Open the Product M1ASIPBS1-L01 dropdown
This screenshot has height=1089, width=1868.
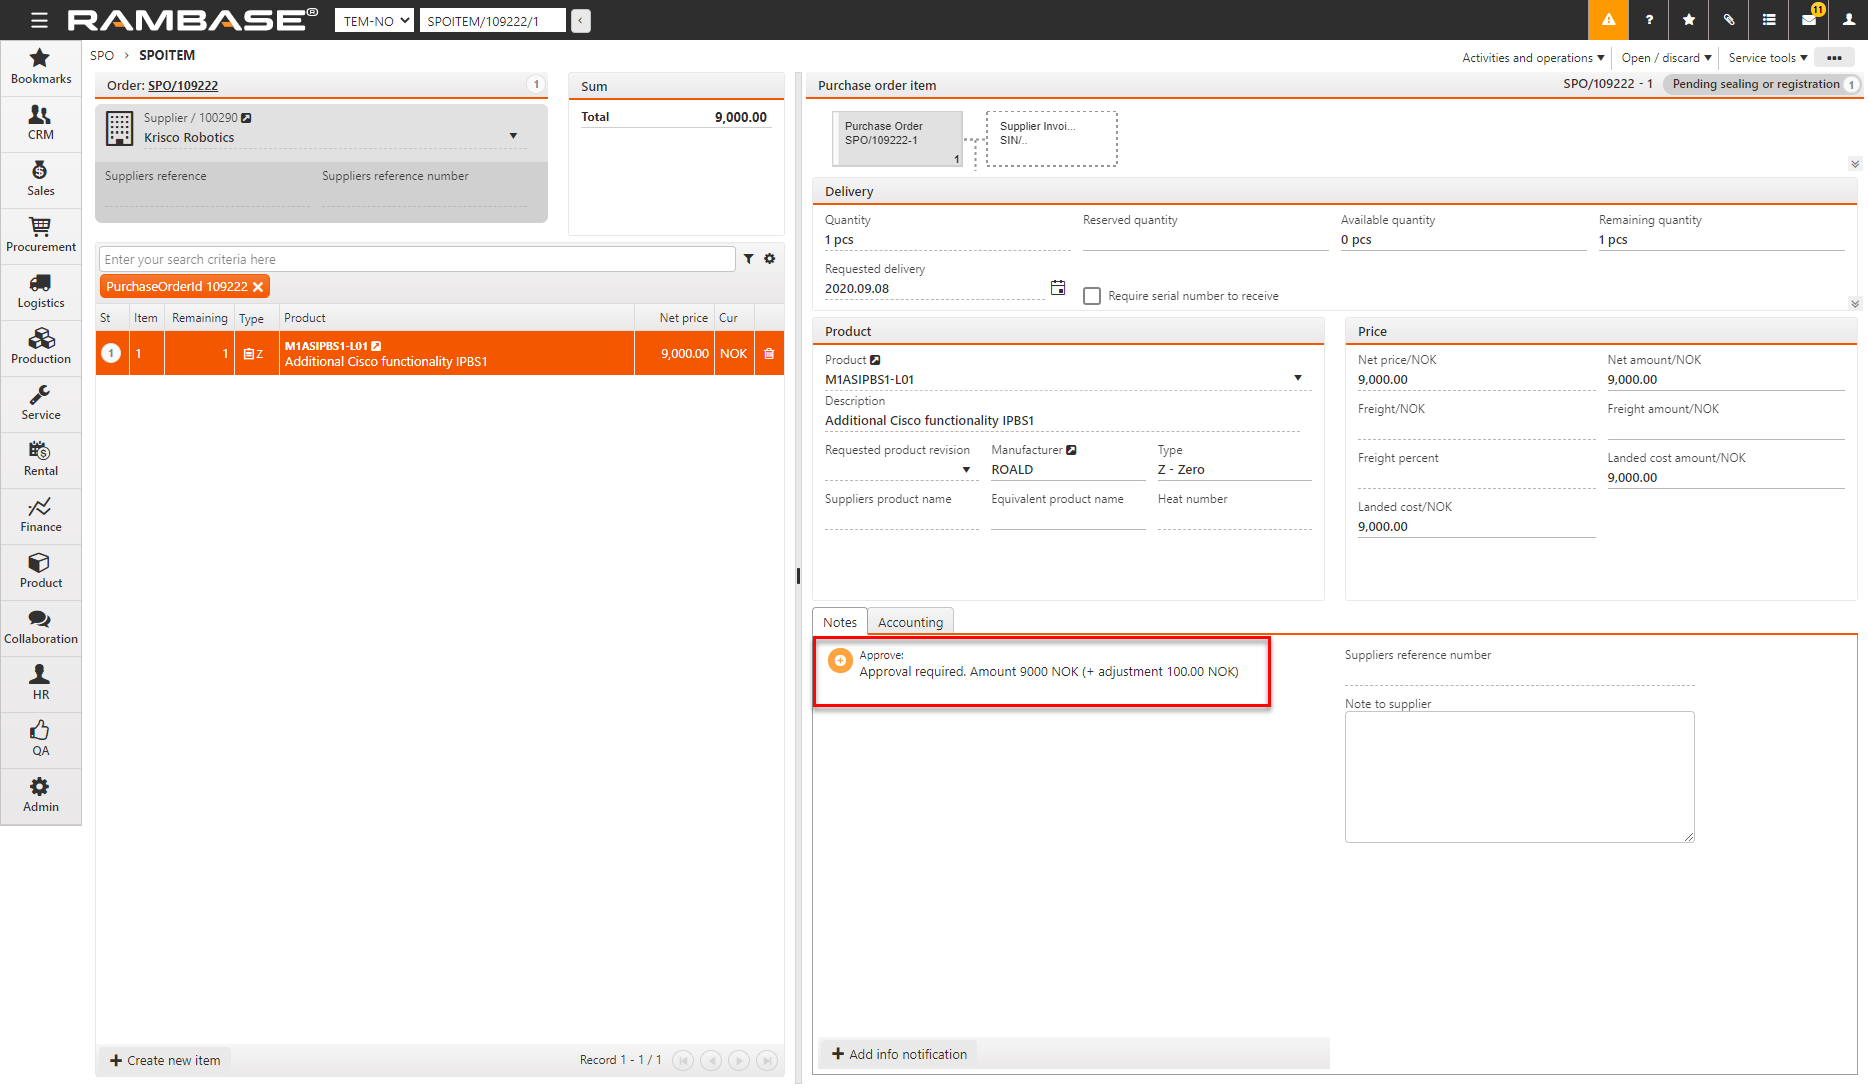point(1297,378)
